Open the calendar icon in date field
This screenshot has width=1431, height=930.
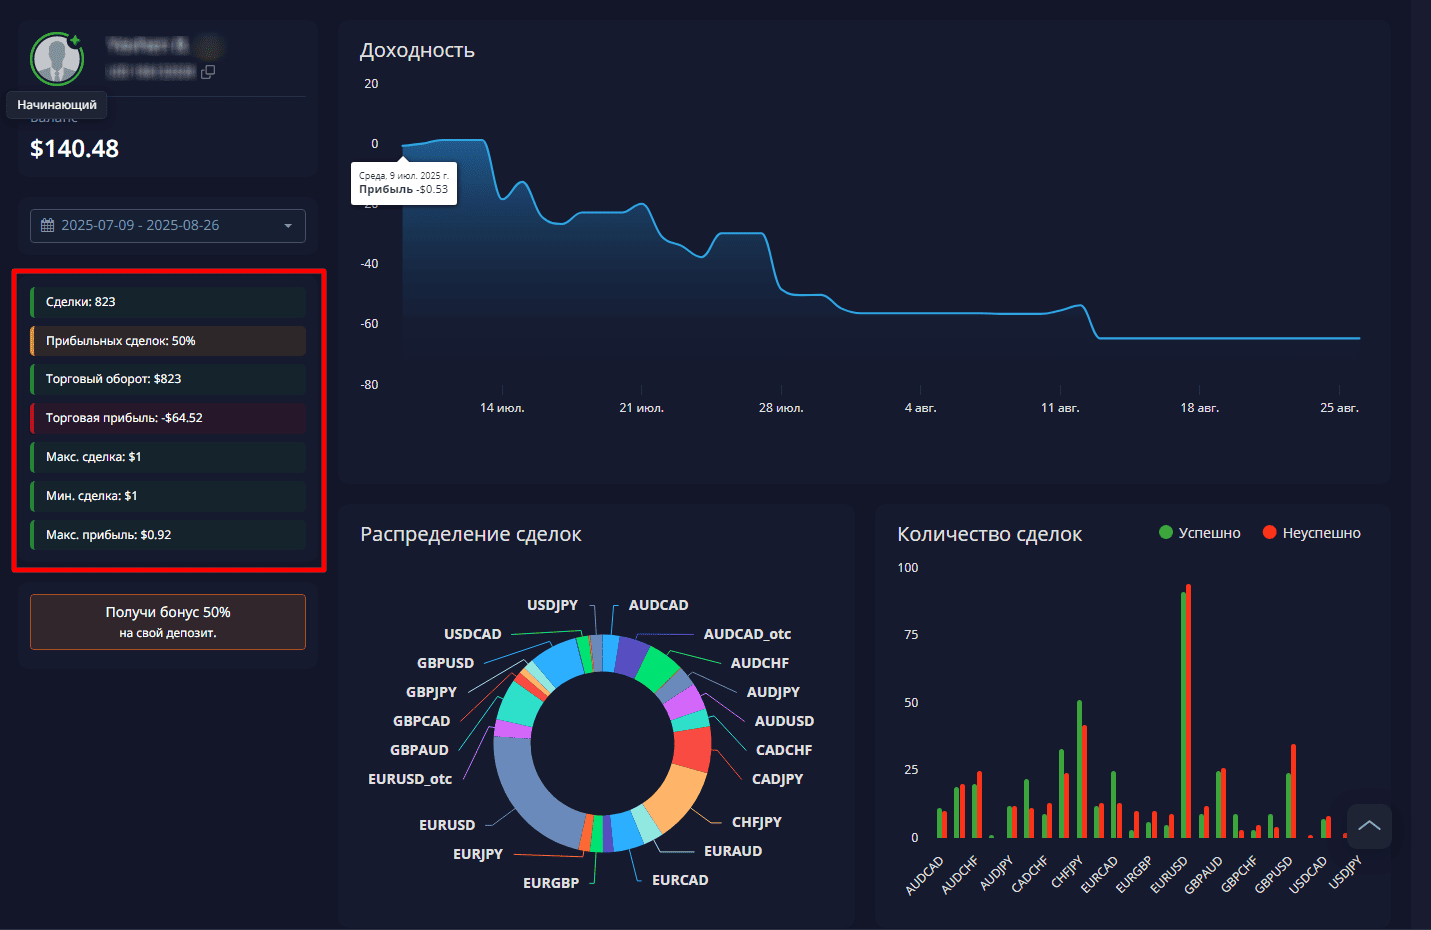point(47,225)
